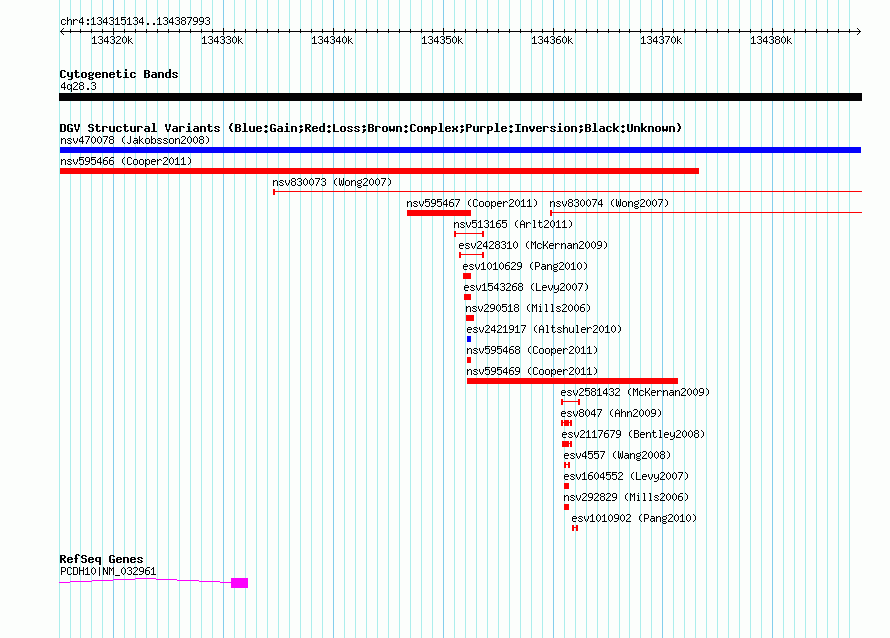The width and height of the screenshot is (890, 638).
Task: Click the RefSeq Genes track title
Action: click(101, 559)
